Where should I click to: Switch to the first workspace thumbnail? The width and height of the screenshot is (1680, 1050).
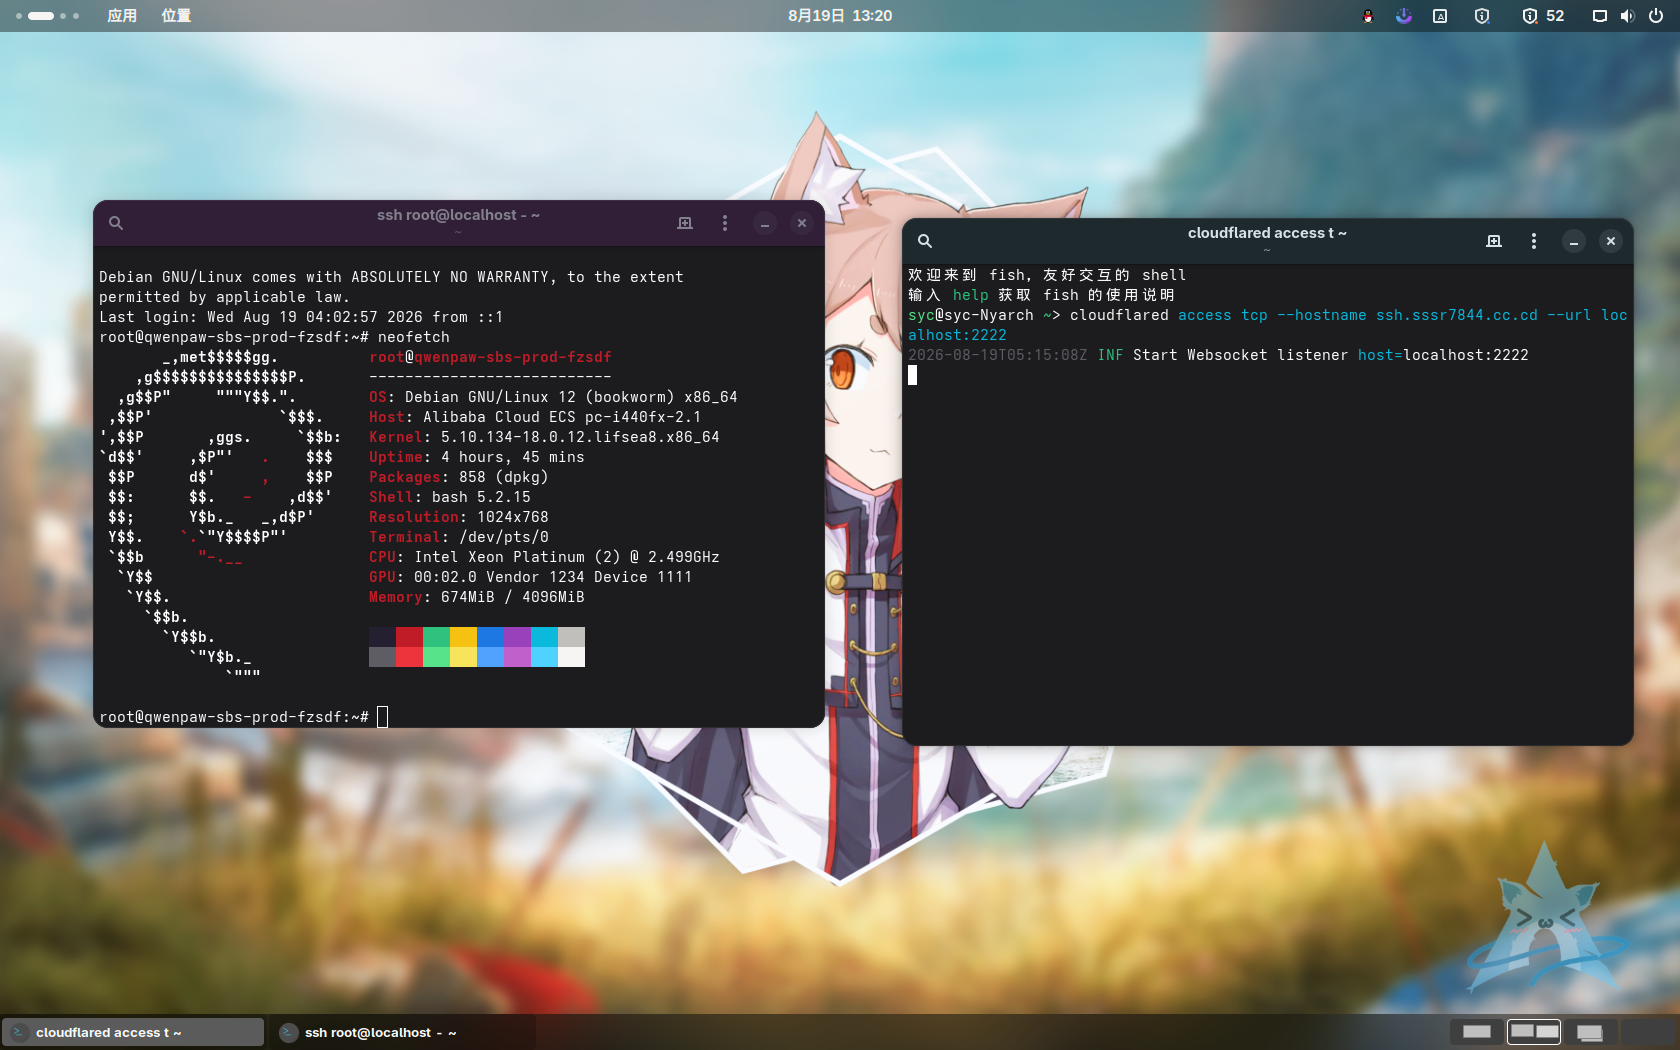click(x=1477, y=1032)
